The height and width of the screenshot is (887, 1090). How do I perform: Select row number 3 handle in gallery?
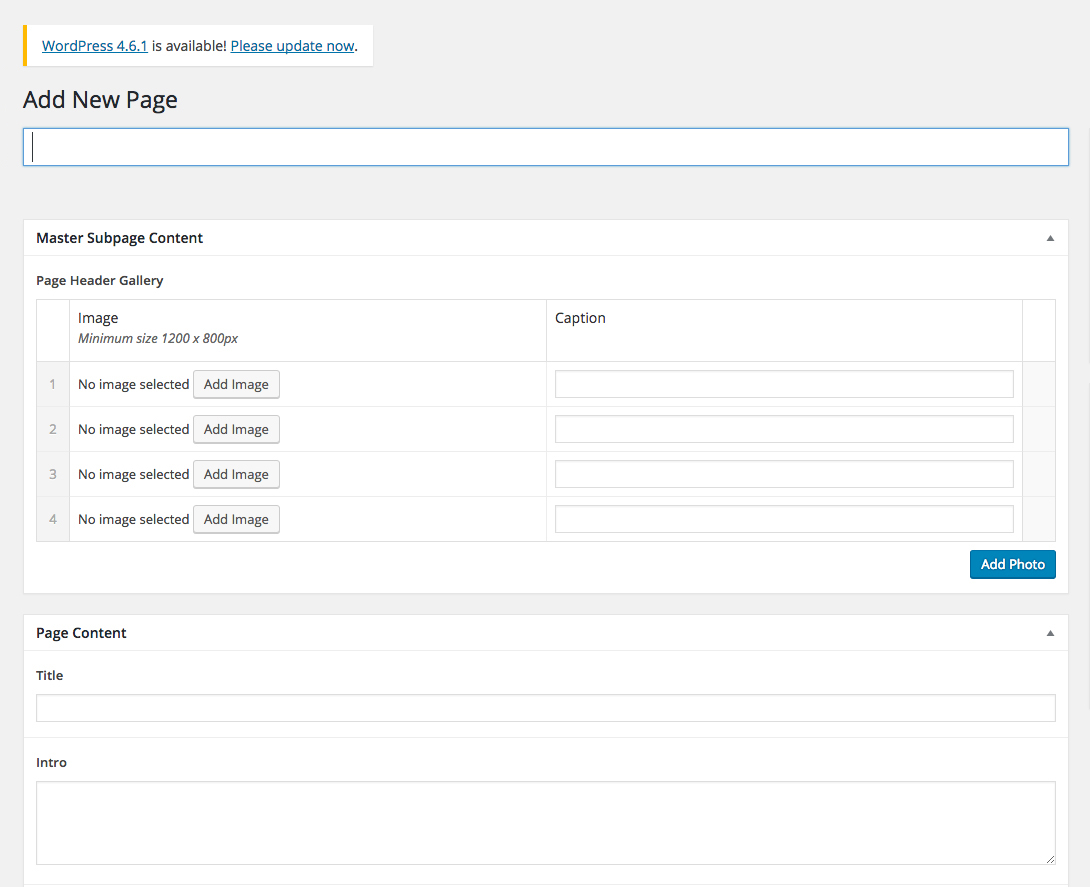pos(53,474)
